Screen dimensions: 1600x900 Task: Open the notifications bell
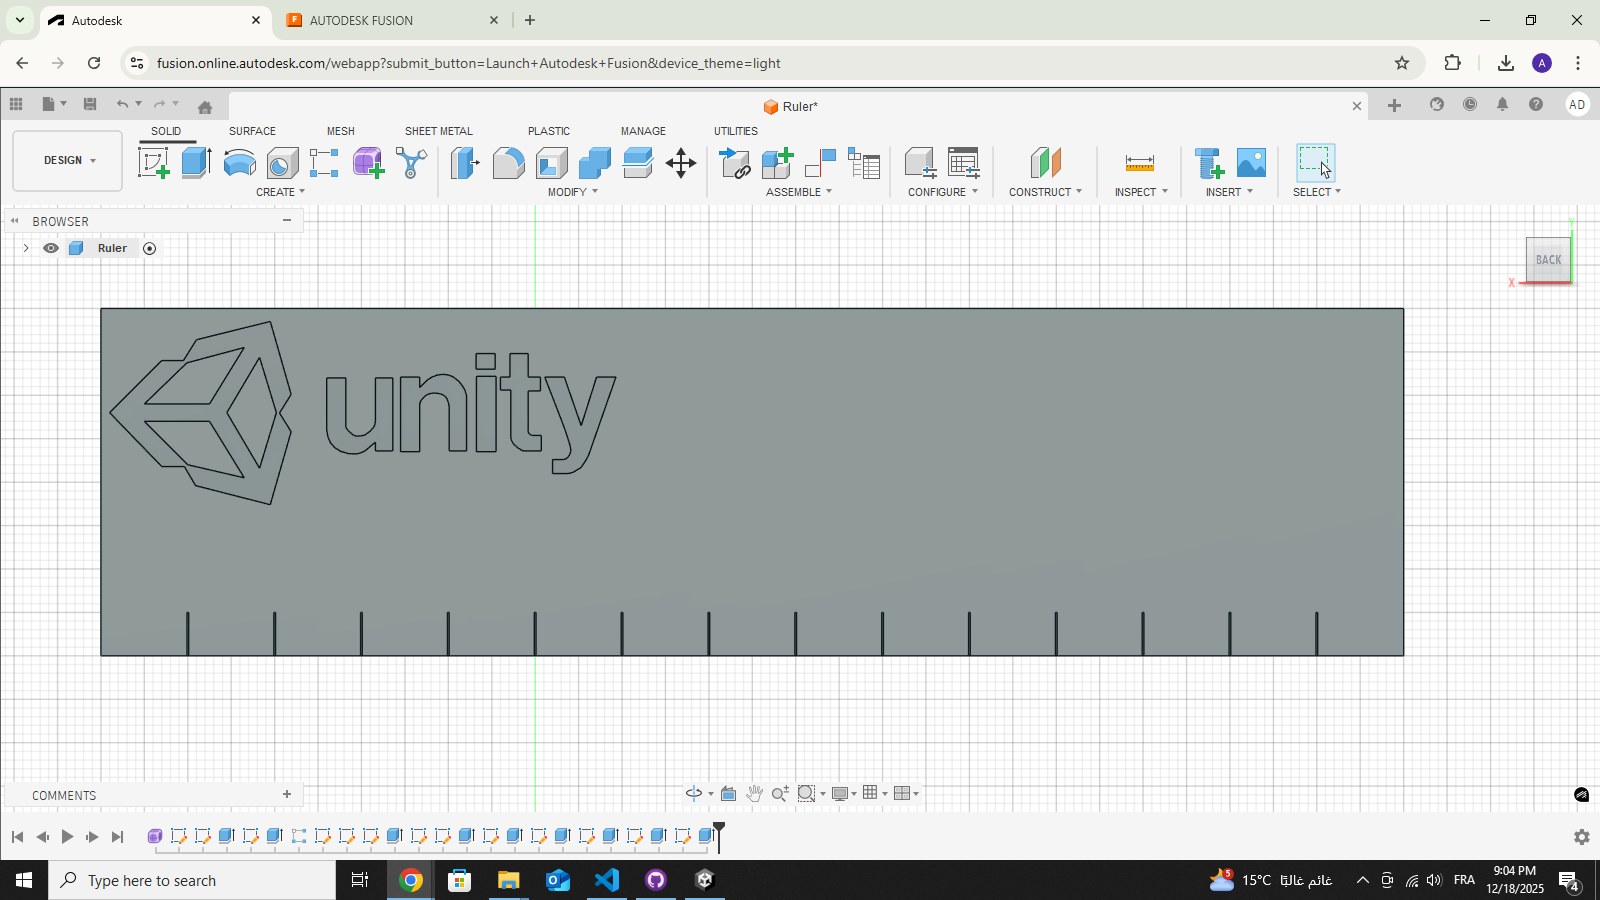point(1502,104)
